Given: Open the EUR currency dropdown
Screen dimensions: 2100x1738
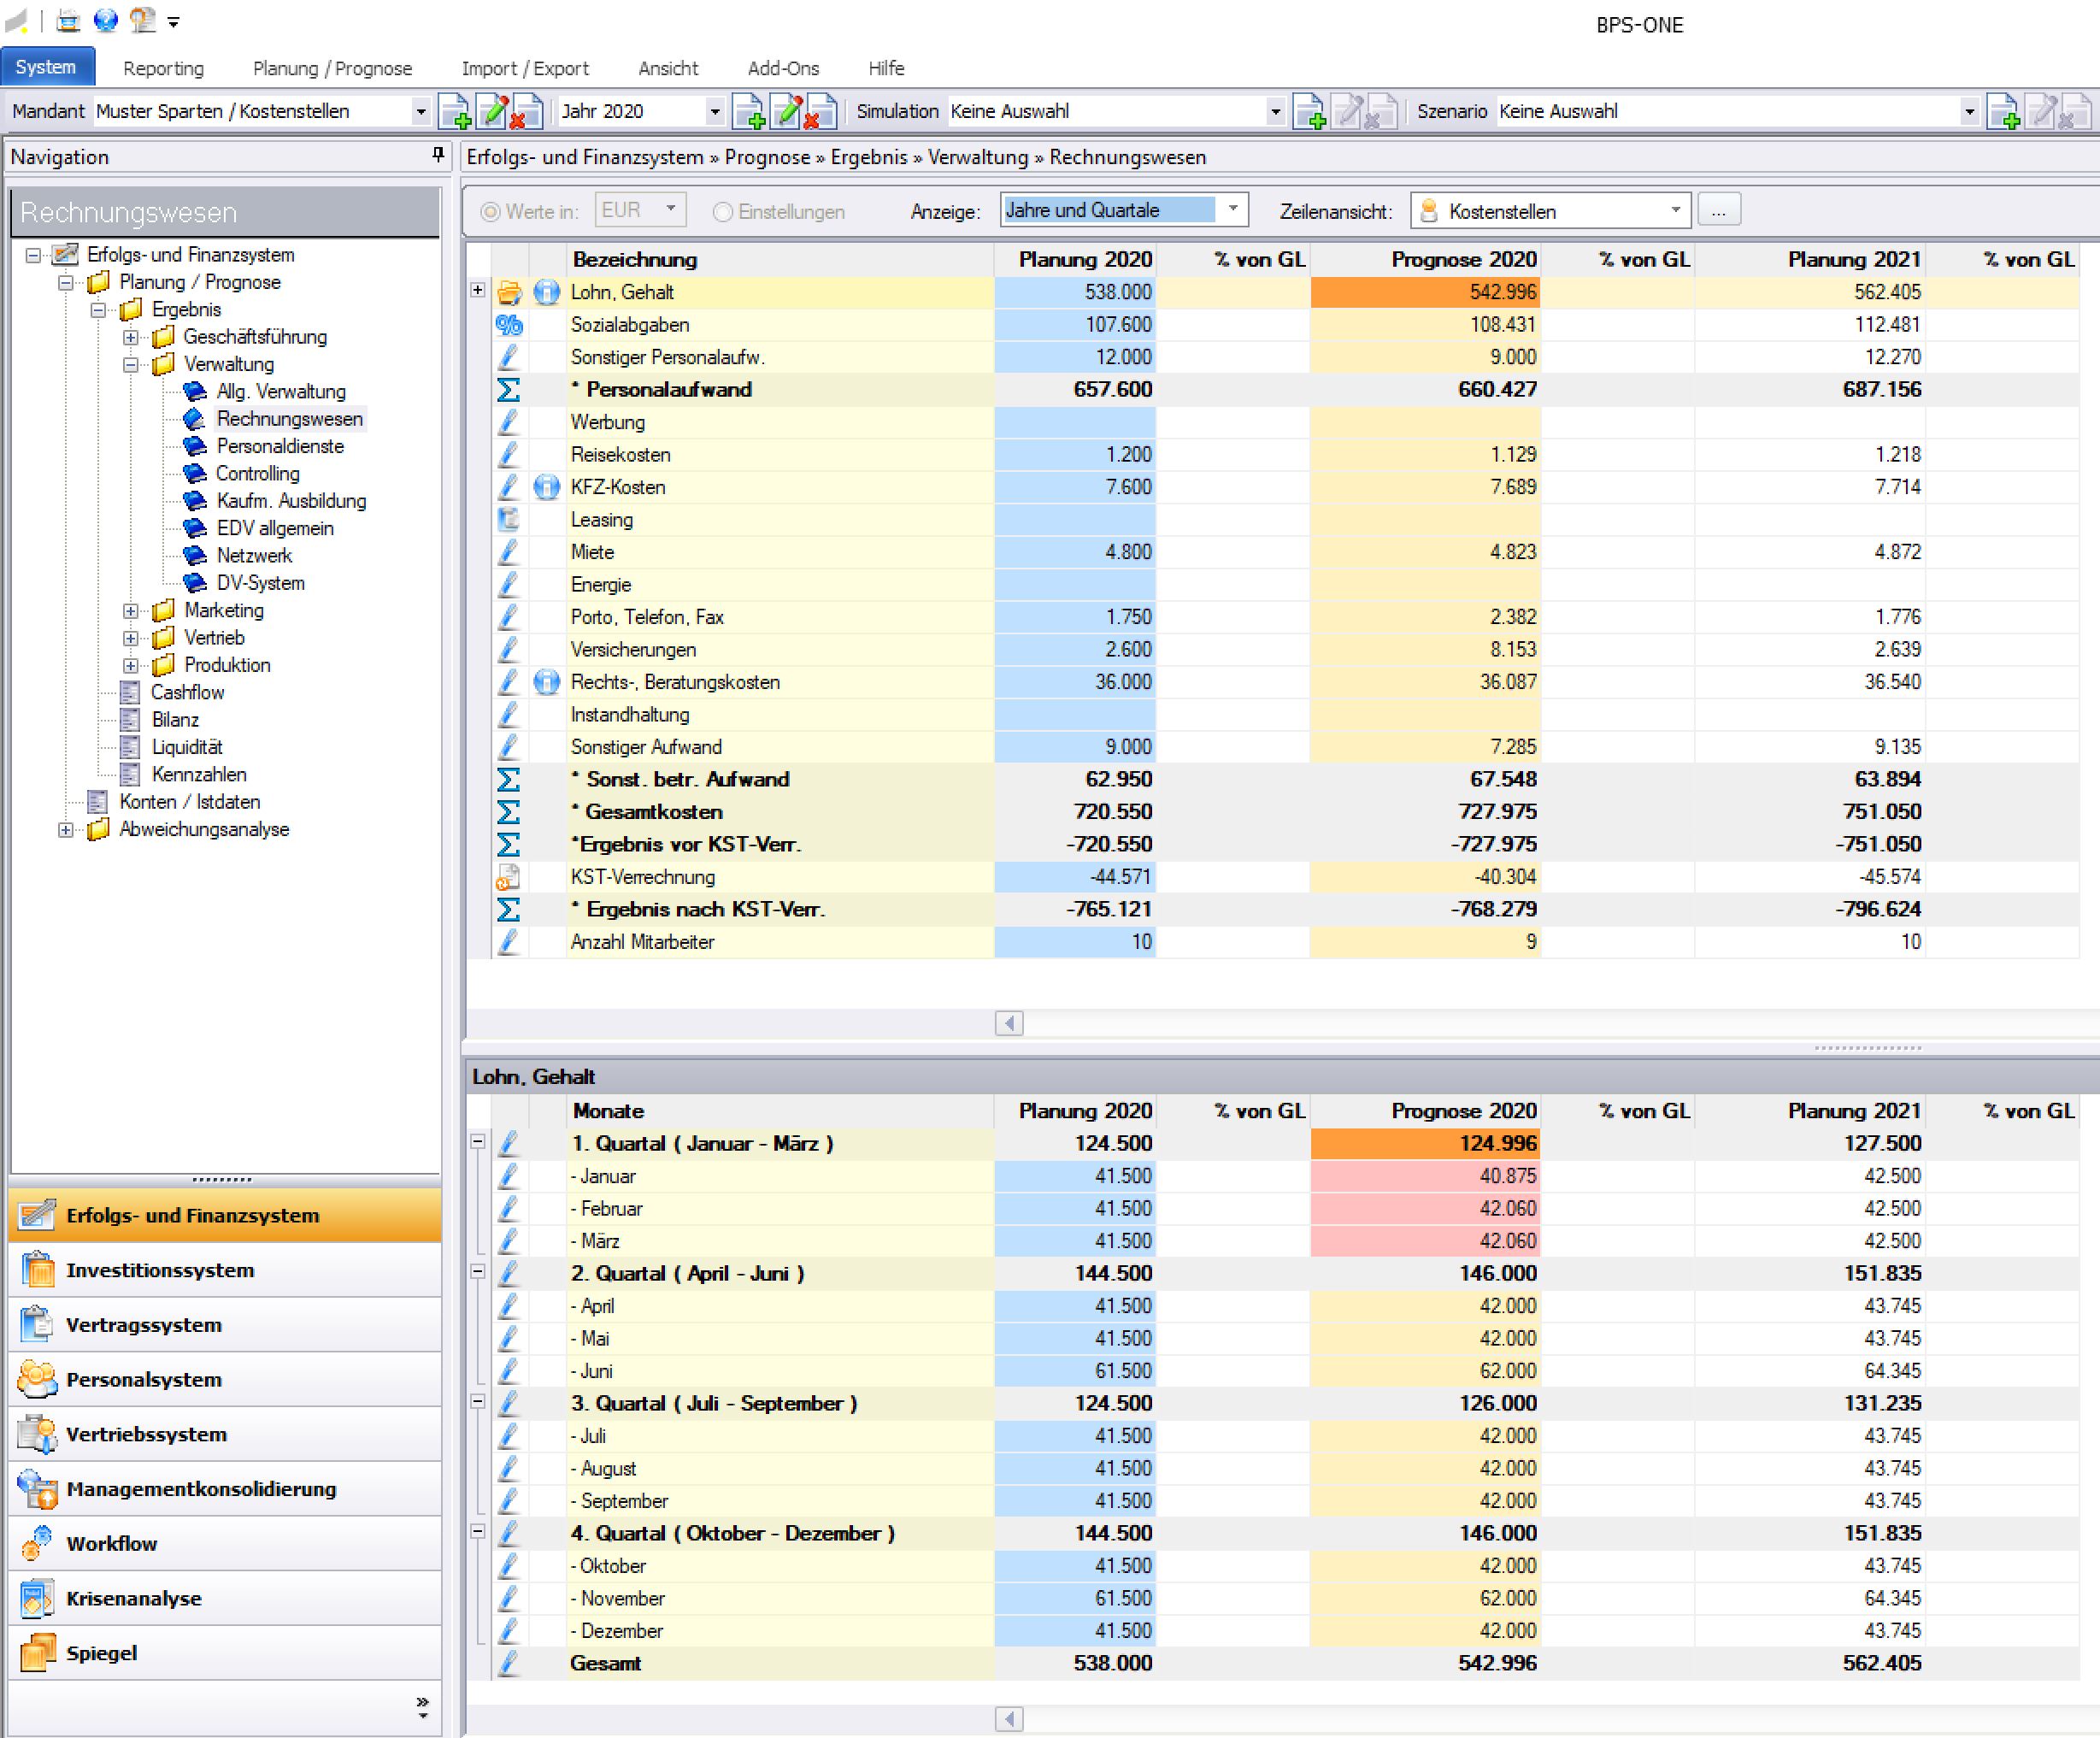Looking at the screenshot, I should [671, 209].
